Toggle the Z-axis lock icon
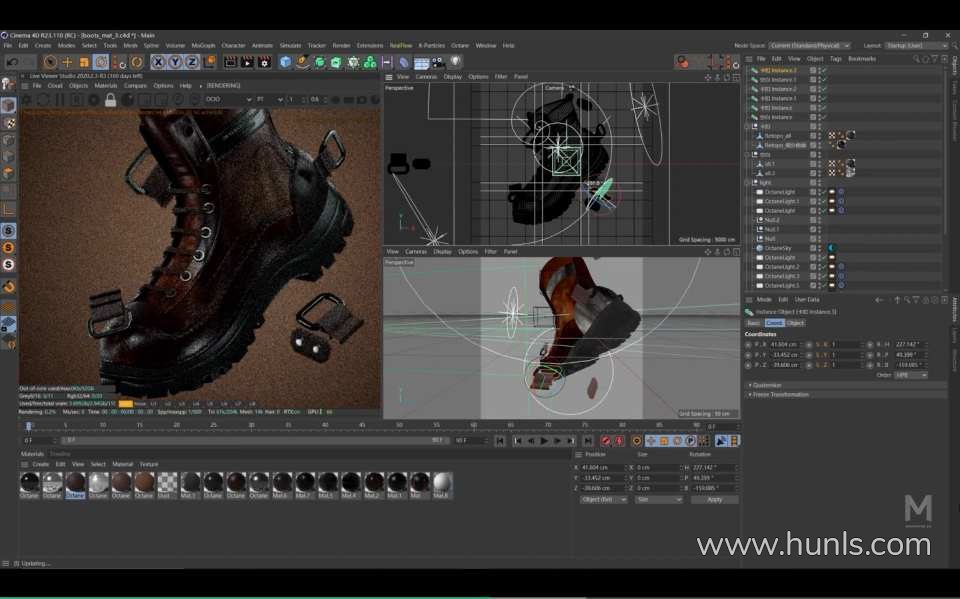Image resolution: width=960 pixels, height=599 pixels. point(192,62)
